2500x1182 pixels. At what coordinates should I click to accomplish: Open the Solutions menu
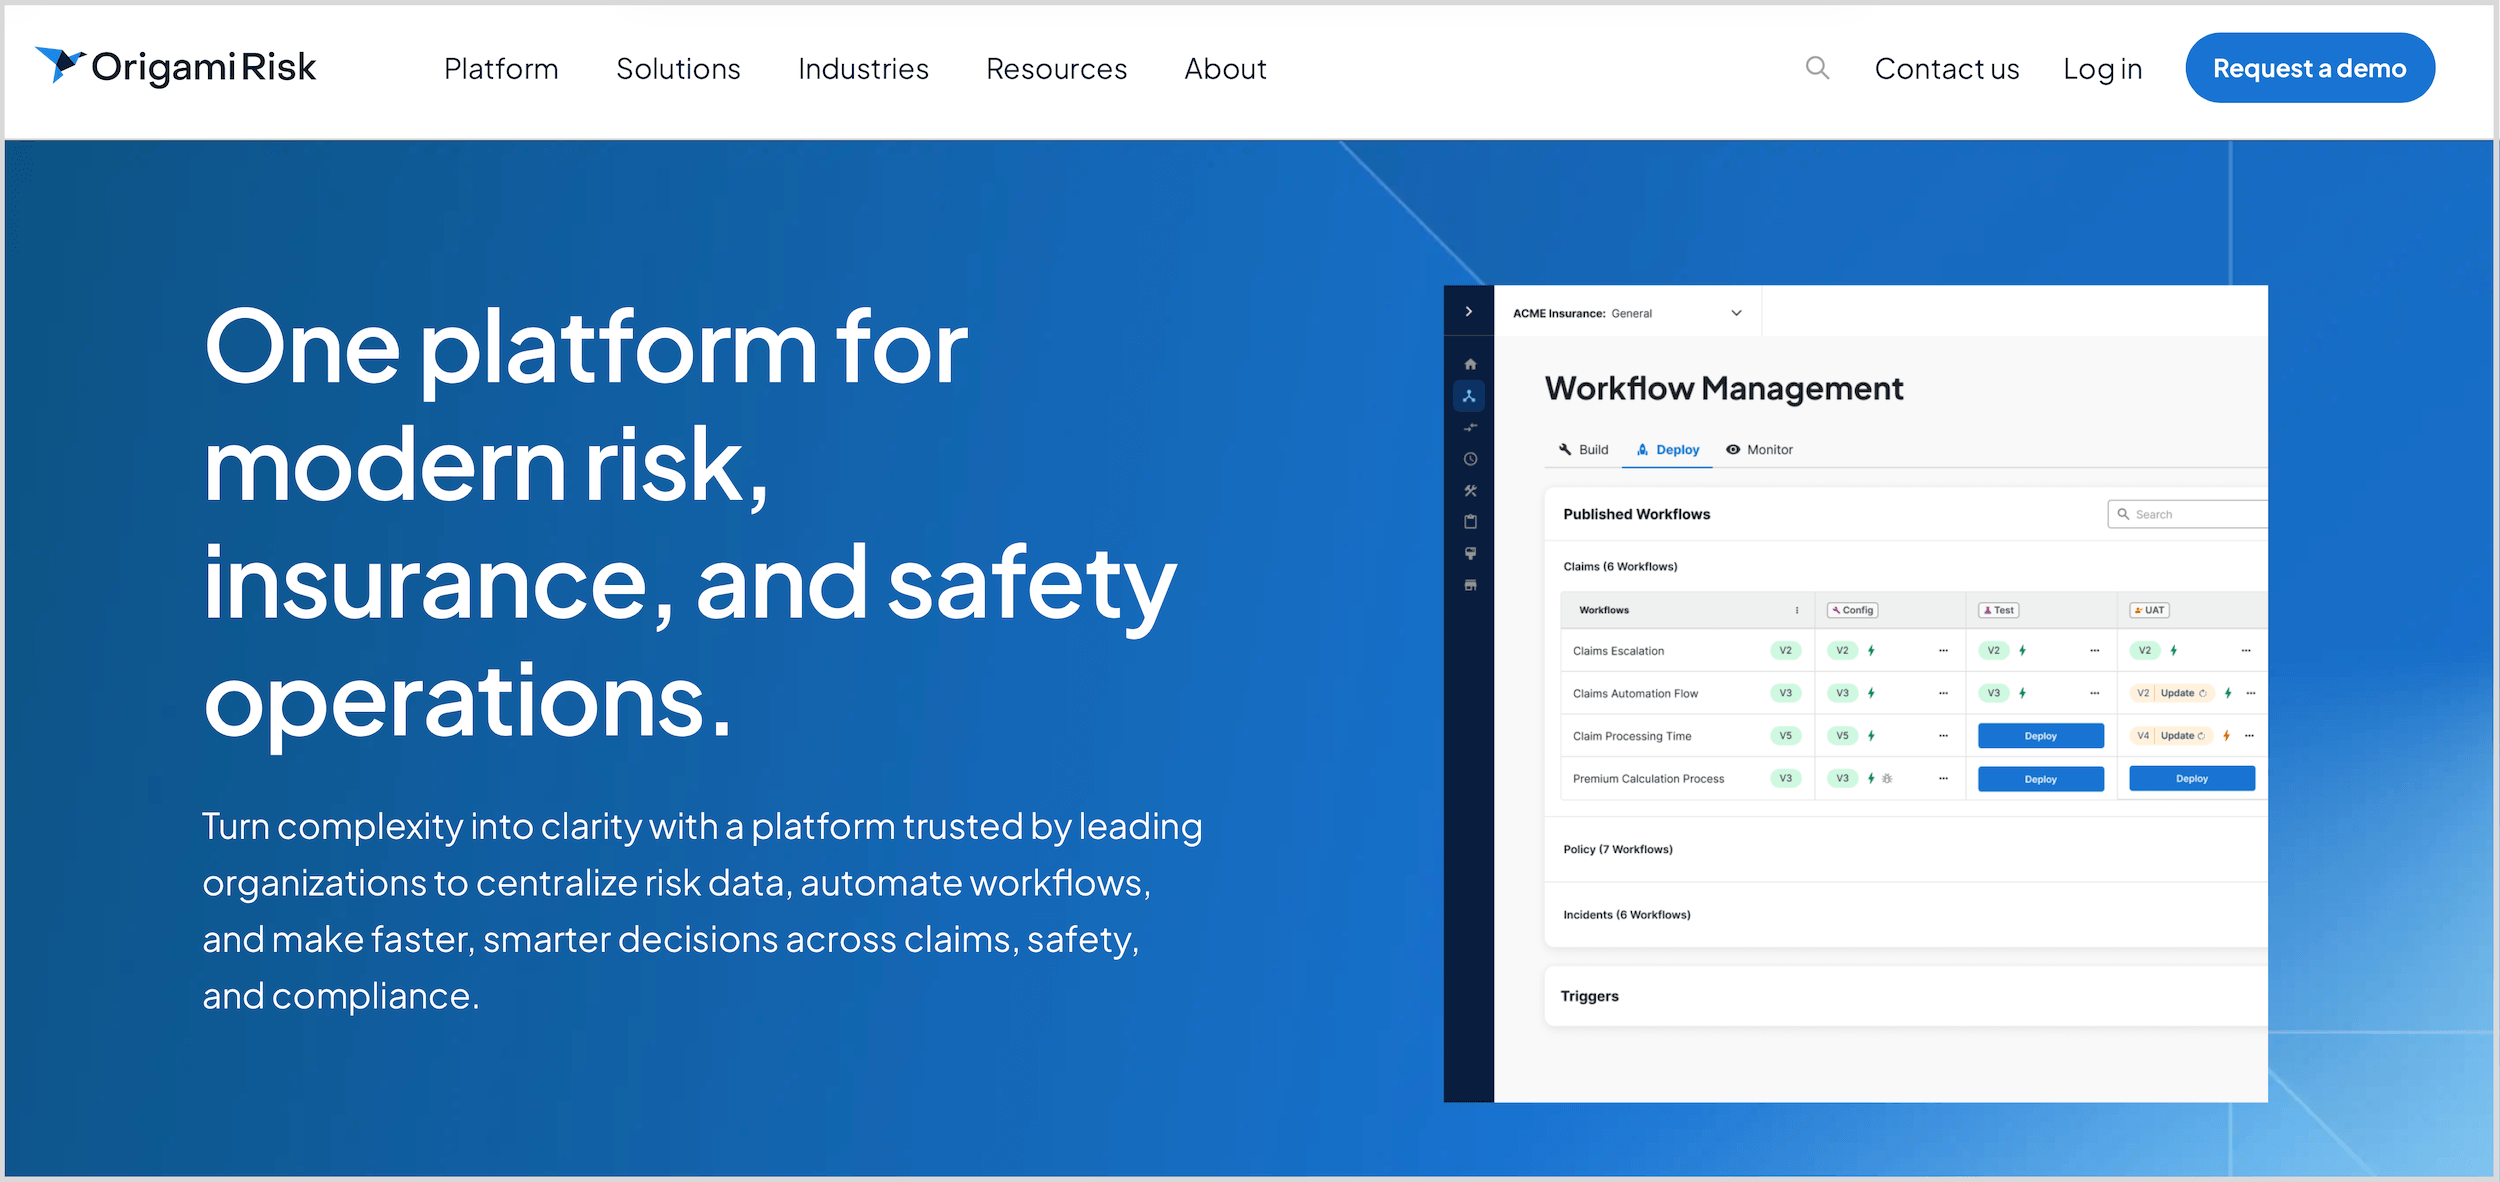pos(678,69)
